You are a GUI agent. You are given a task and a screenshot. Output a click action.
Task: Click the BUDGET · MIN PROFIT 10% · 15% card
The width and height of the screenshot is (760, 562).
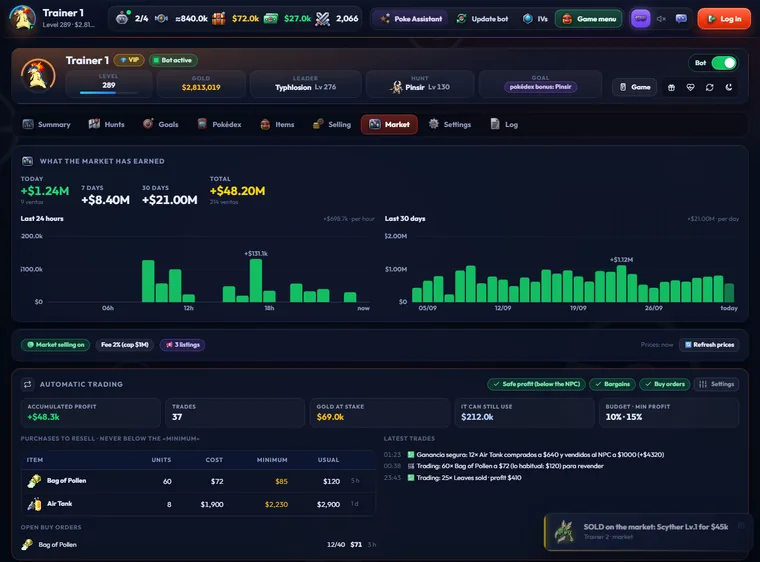click(669, 413)
